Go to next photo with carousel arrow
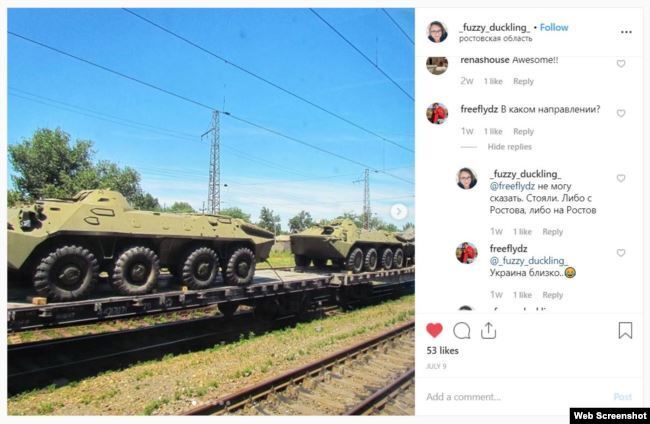This screenshot has height=424, width=650. 398,212
